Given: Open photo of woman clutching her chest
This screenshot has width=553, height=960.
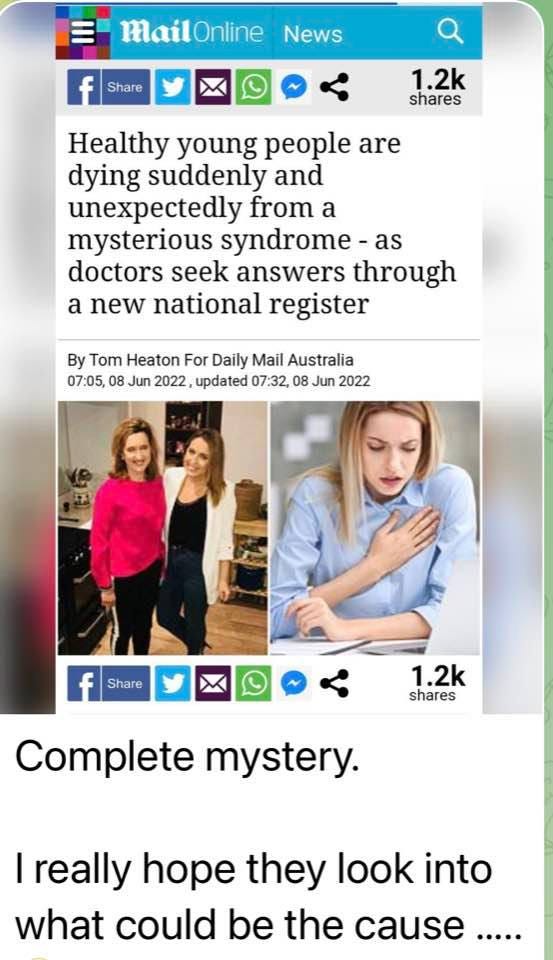Looking at the screenshot, I should [375, 528].
